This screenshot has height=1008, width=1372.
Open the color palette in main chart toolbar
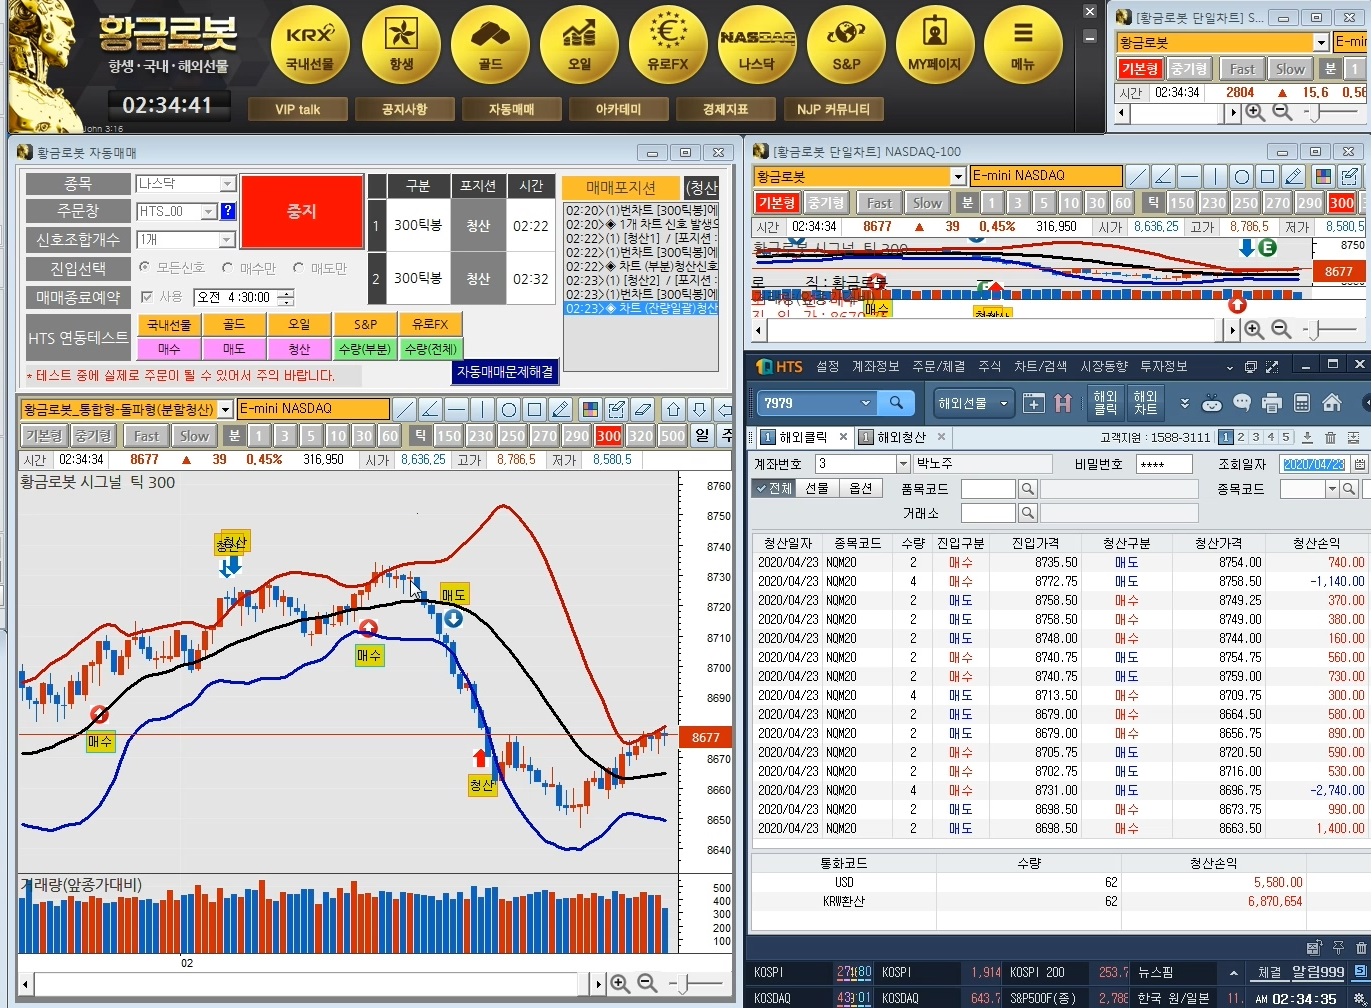tap(590, 409)
